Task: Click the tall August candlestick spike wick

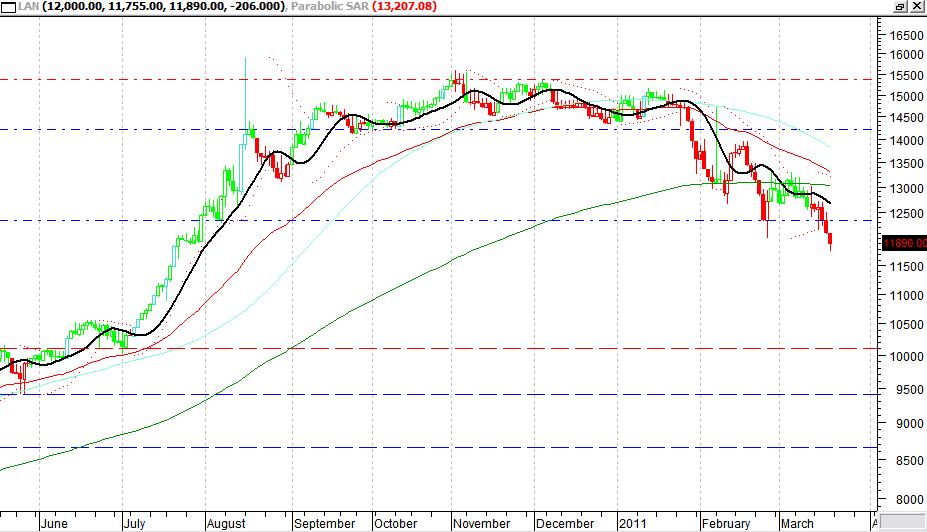Action: click(245, 80)
